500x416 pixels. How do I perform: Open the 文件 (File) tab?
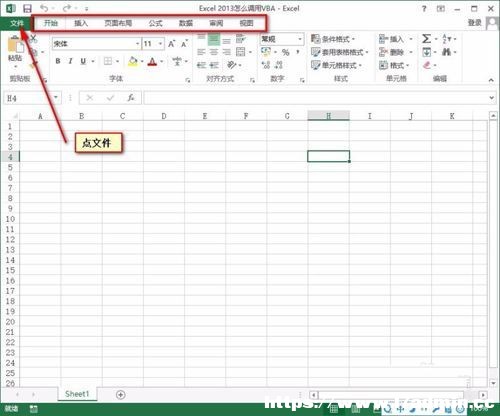pyautogui.click(x=17, y=23)
